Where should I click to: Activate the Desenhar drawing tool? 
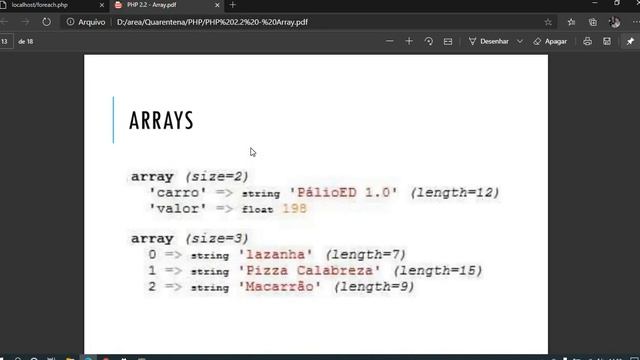tap(489, 41)
